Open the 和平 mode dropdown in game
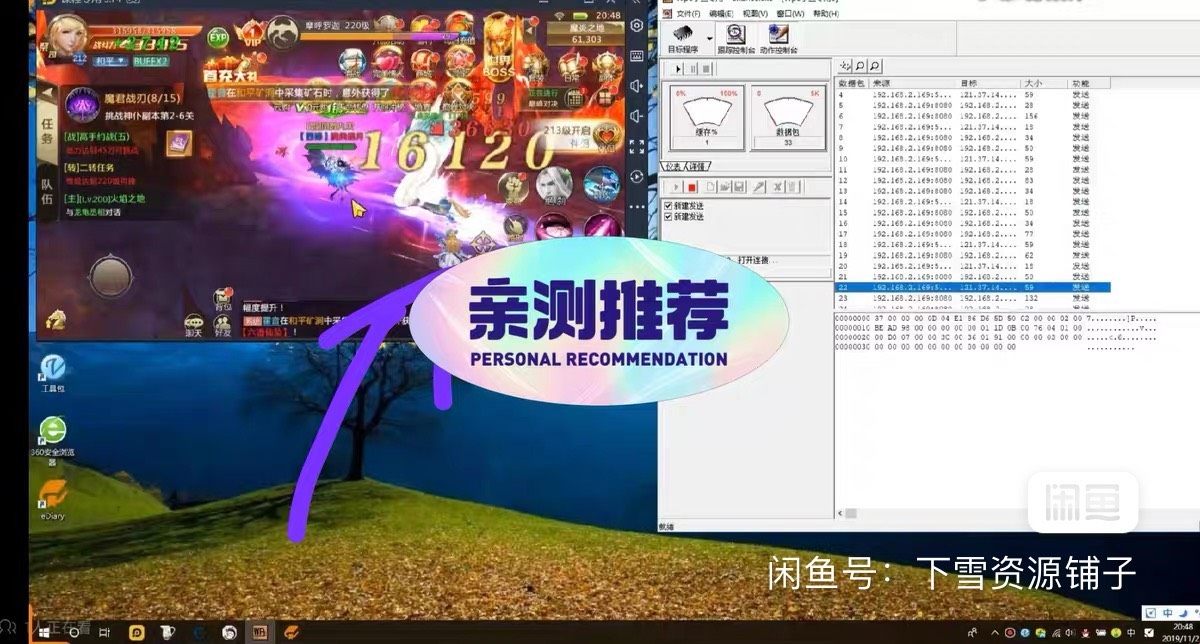This screenshot has height=644, width=1200. click(110, 60)
